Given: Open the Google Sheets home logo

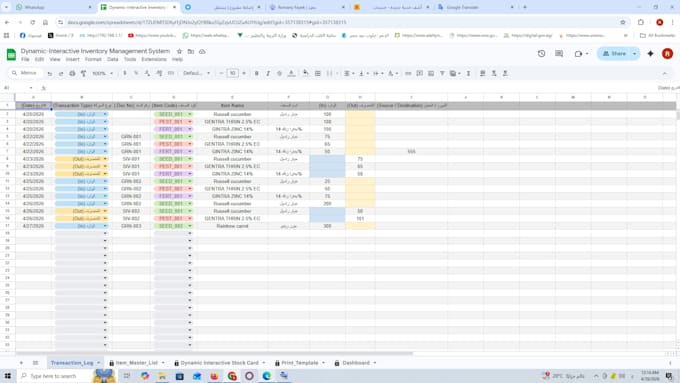Looking at the screenshot, I should point(11,55).
